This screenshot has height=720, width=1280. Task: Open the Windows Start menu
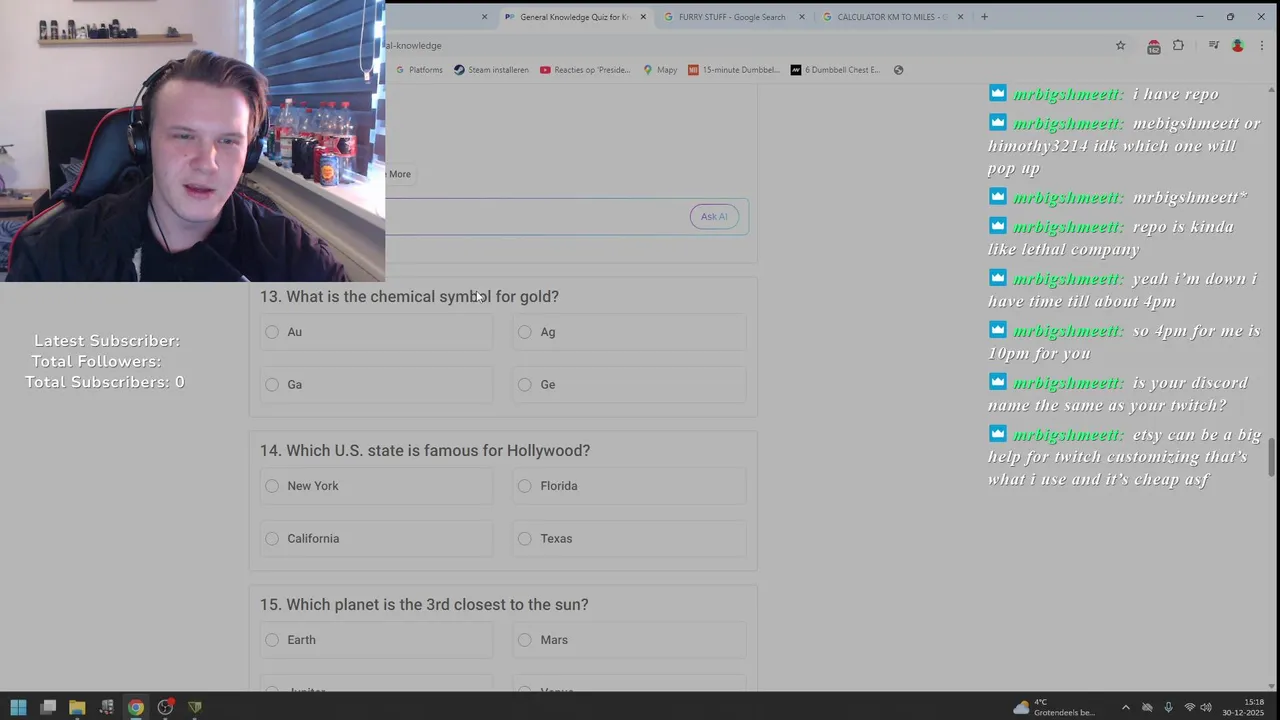[x=18, y=707]
